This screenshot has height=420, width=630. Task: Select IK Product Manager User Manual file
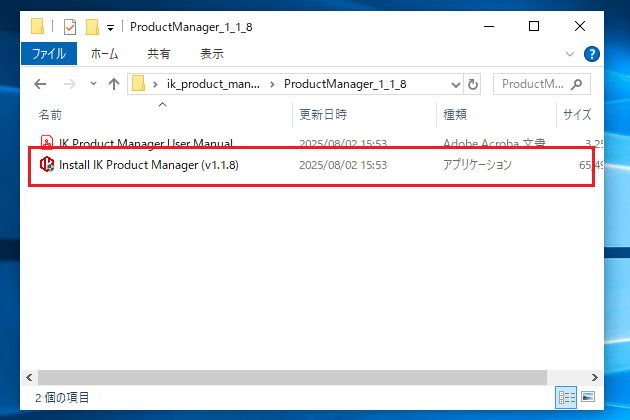[146, 143]
